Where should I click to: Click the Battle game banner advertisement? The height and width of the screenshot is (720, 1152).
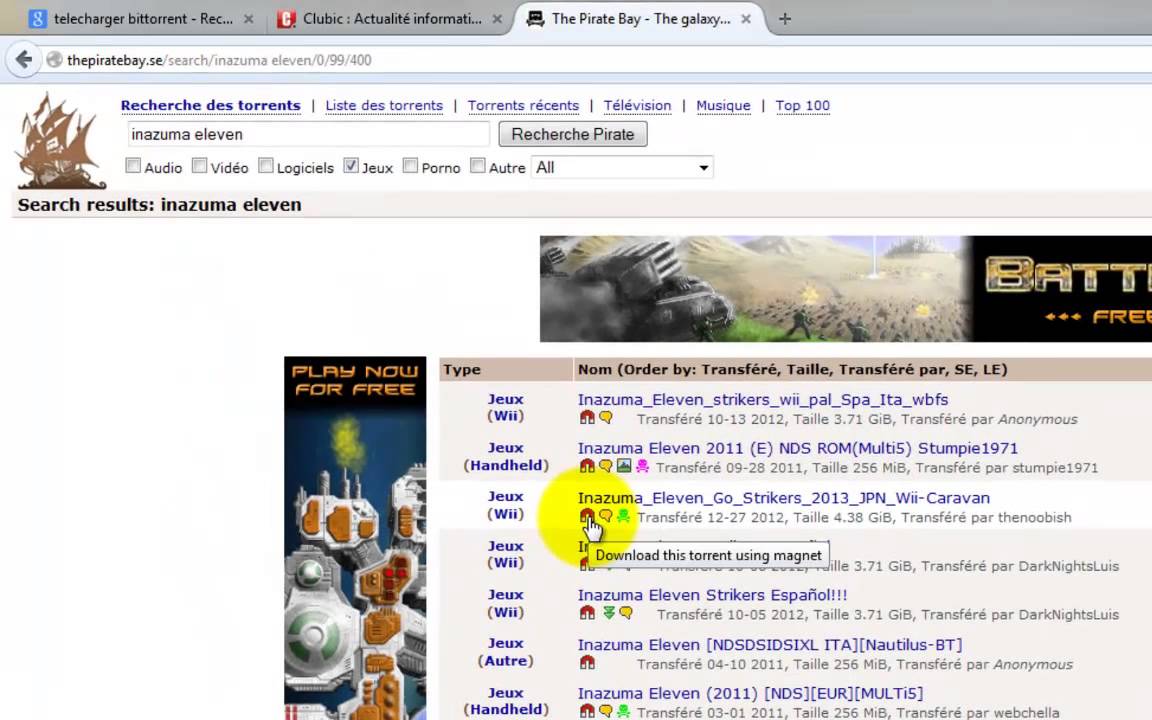pos(846,289)
